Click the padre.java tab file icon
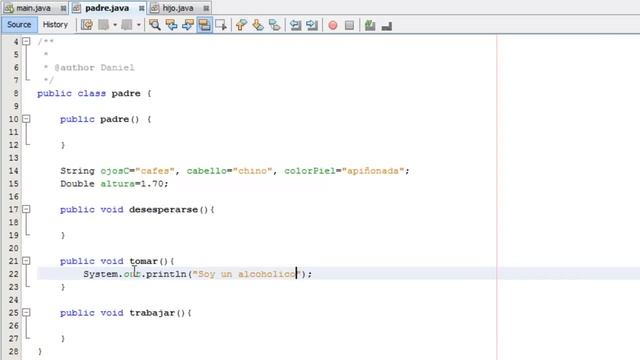The image size is (640, 360). pos(76,8)
